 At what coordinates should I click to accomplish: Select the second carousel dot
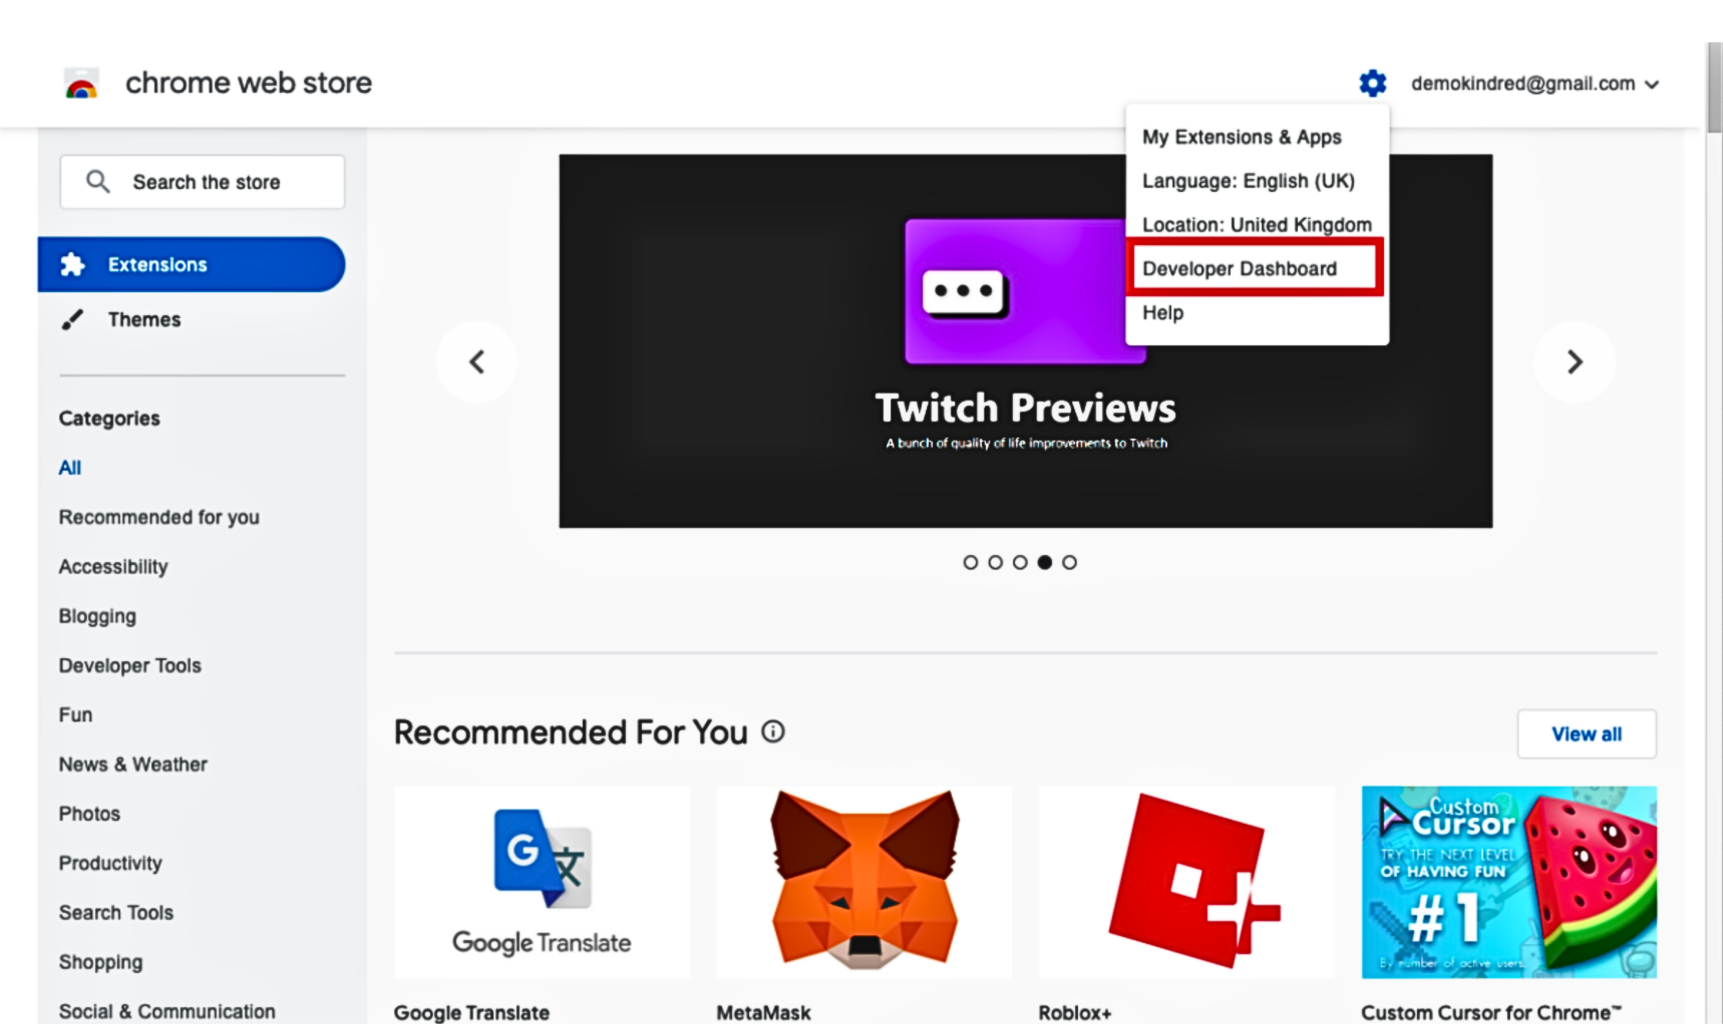(x=995, y=562)
